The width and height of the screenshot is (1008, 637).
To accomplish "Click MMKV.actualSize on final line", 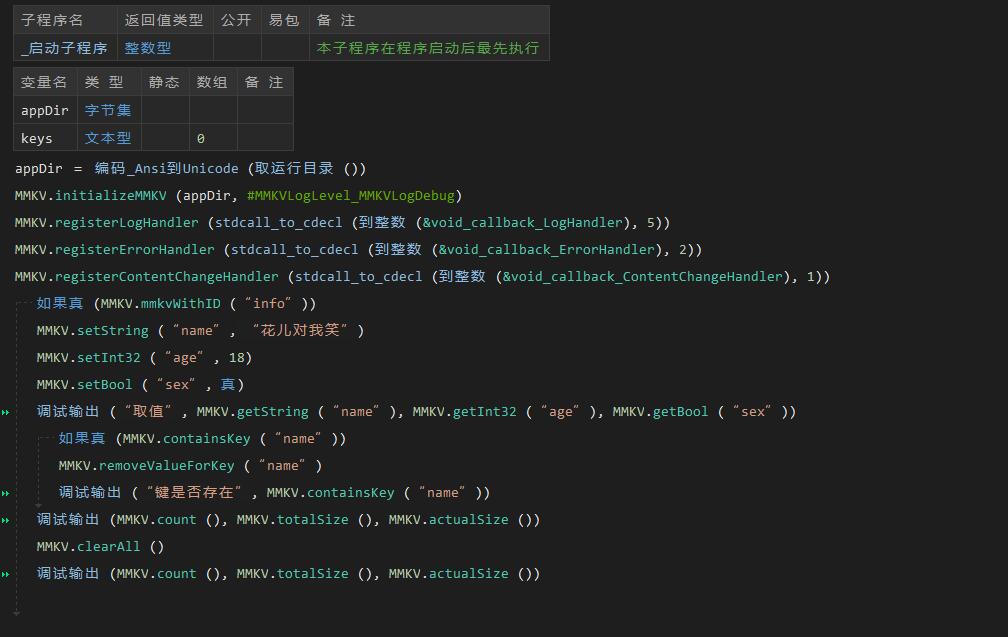I will click(449, 573).
